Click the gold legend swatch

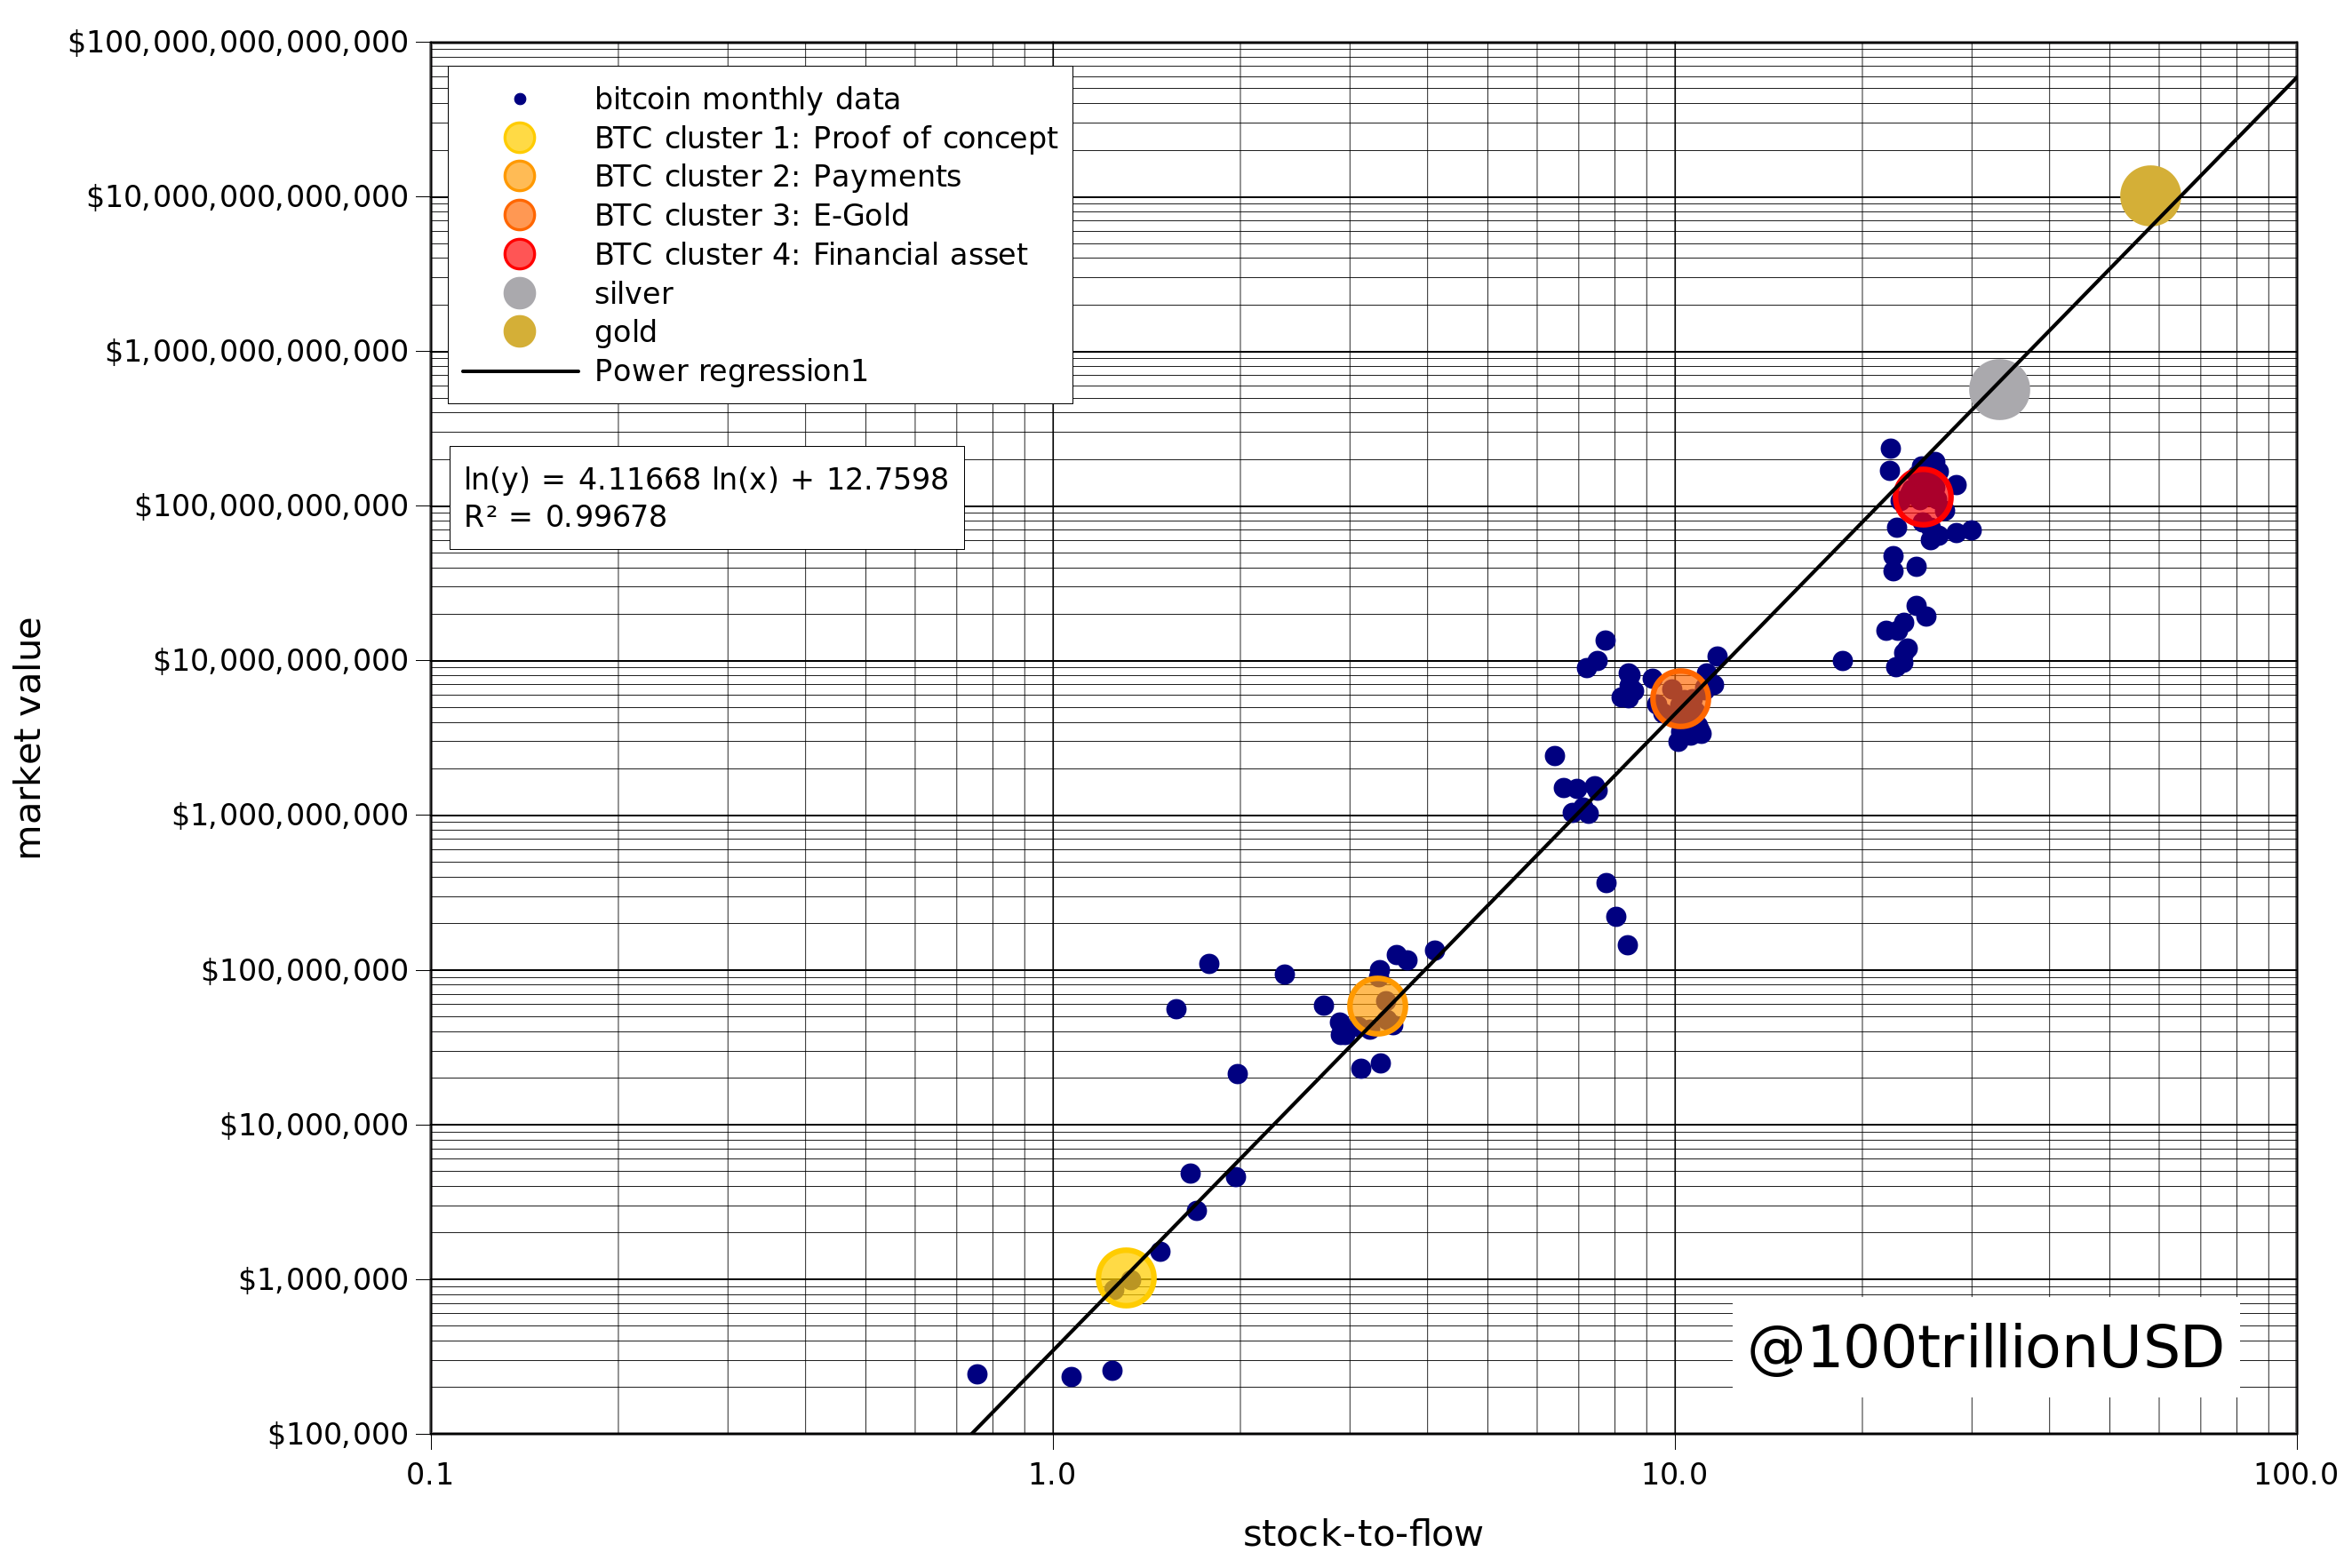(x=519, y=332)
